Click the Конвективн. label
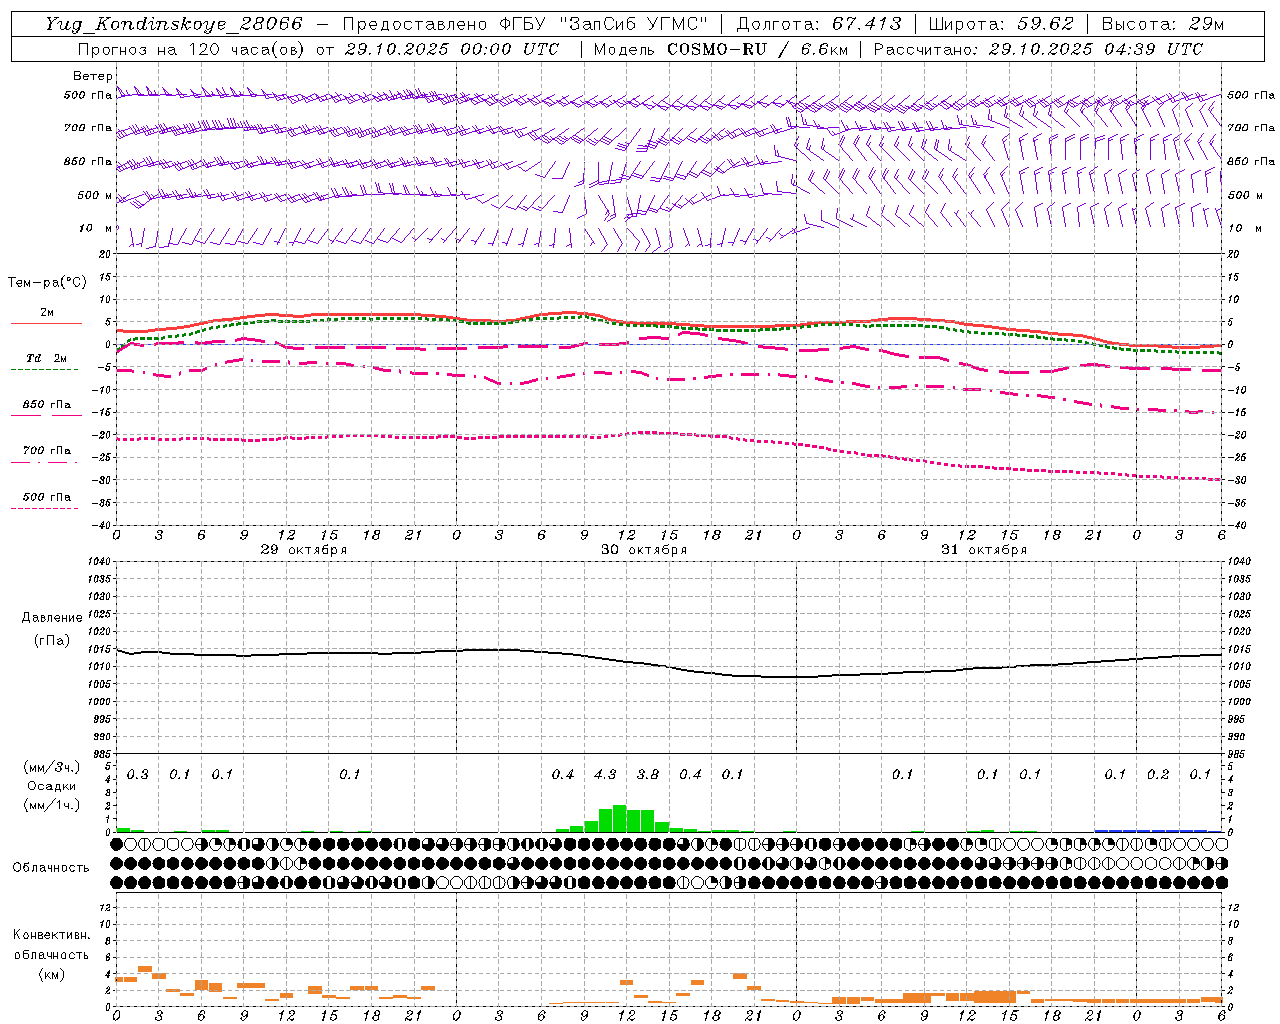Viewport: 1280px width, 1024px height. (52, 935)
